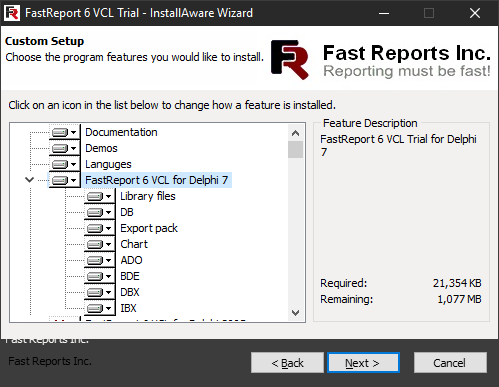Select the Demos feature row
499x387 pixels.
(101, 148)
